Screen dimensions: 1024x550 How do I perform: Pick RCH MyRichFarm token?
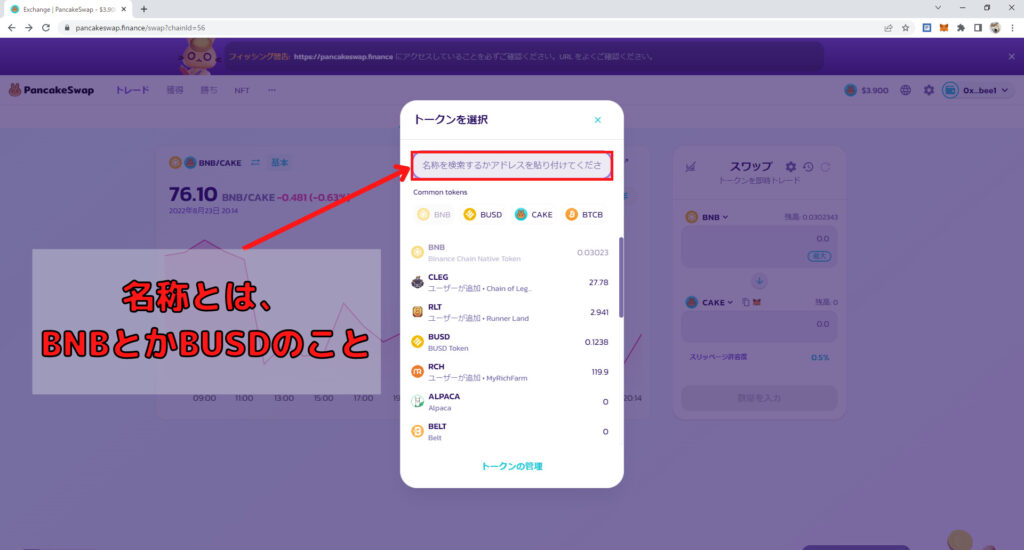point(512,372)
